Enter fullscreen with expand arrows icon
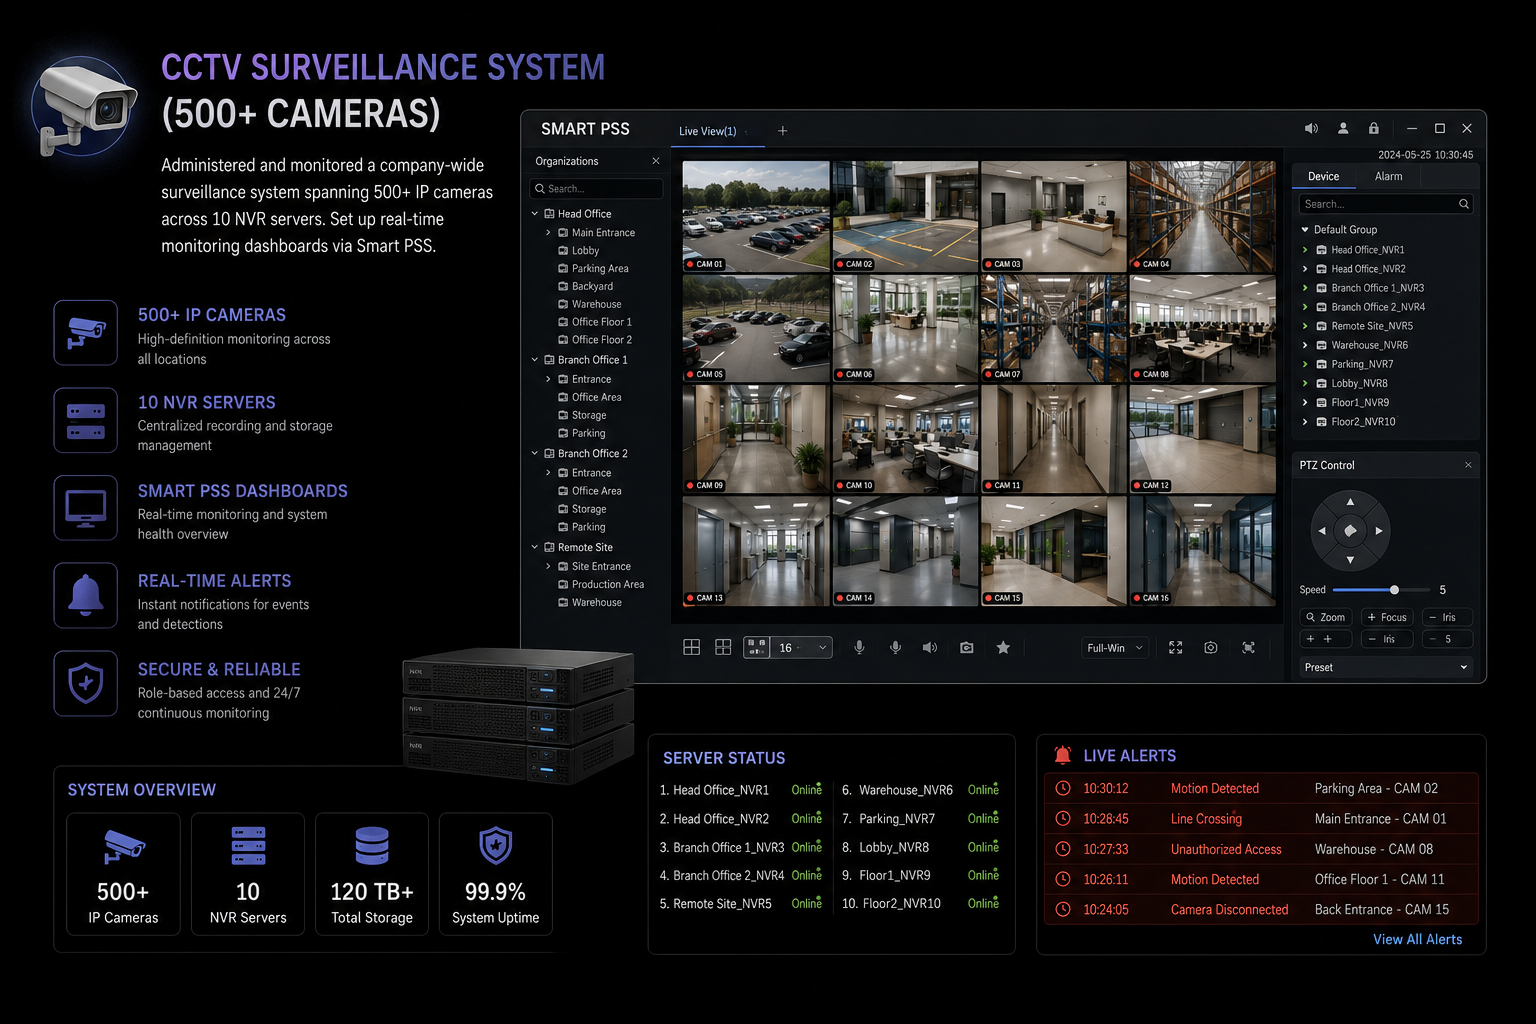The height and width of the screenshot is (1024, 1536). 1176,648
